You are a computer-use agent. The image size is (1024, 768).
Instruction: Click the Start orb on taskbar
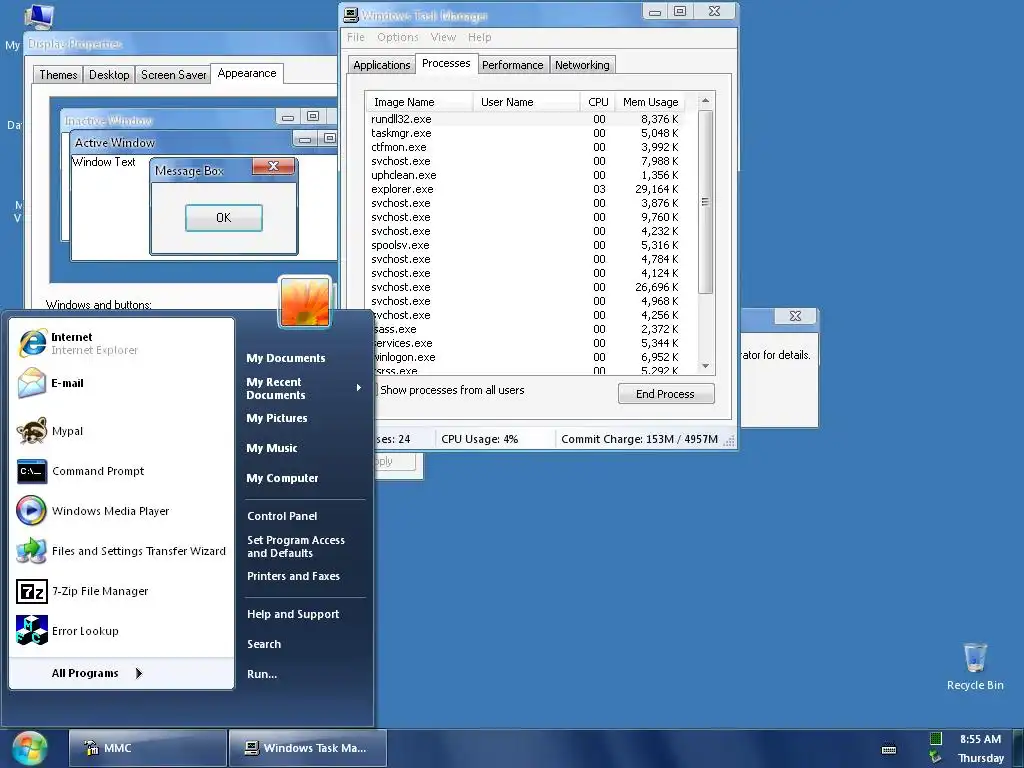coord(29,748)
